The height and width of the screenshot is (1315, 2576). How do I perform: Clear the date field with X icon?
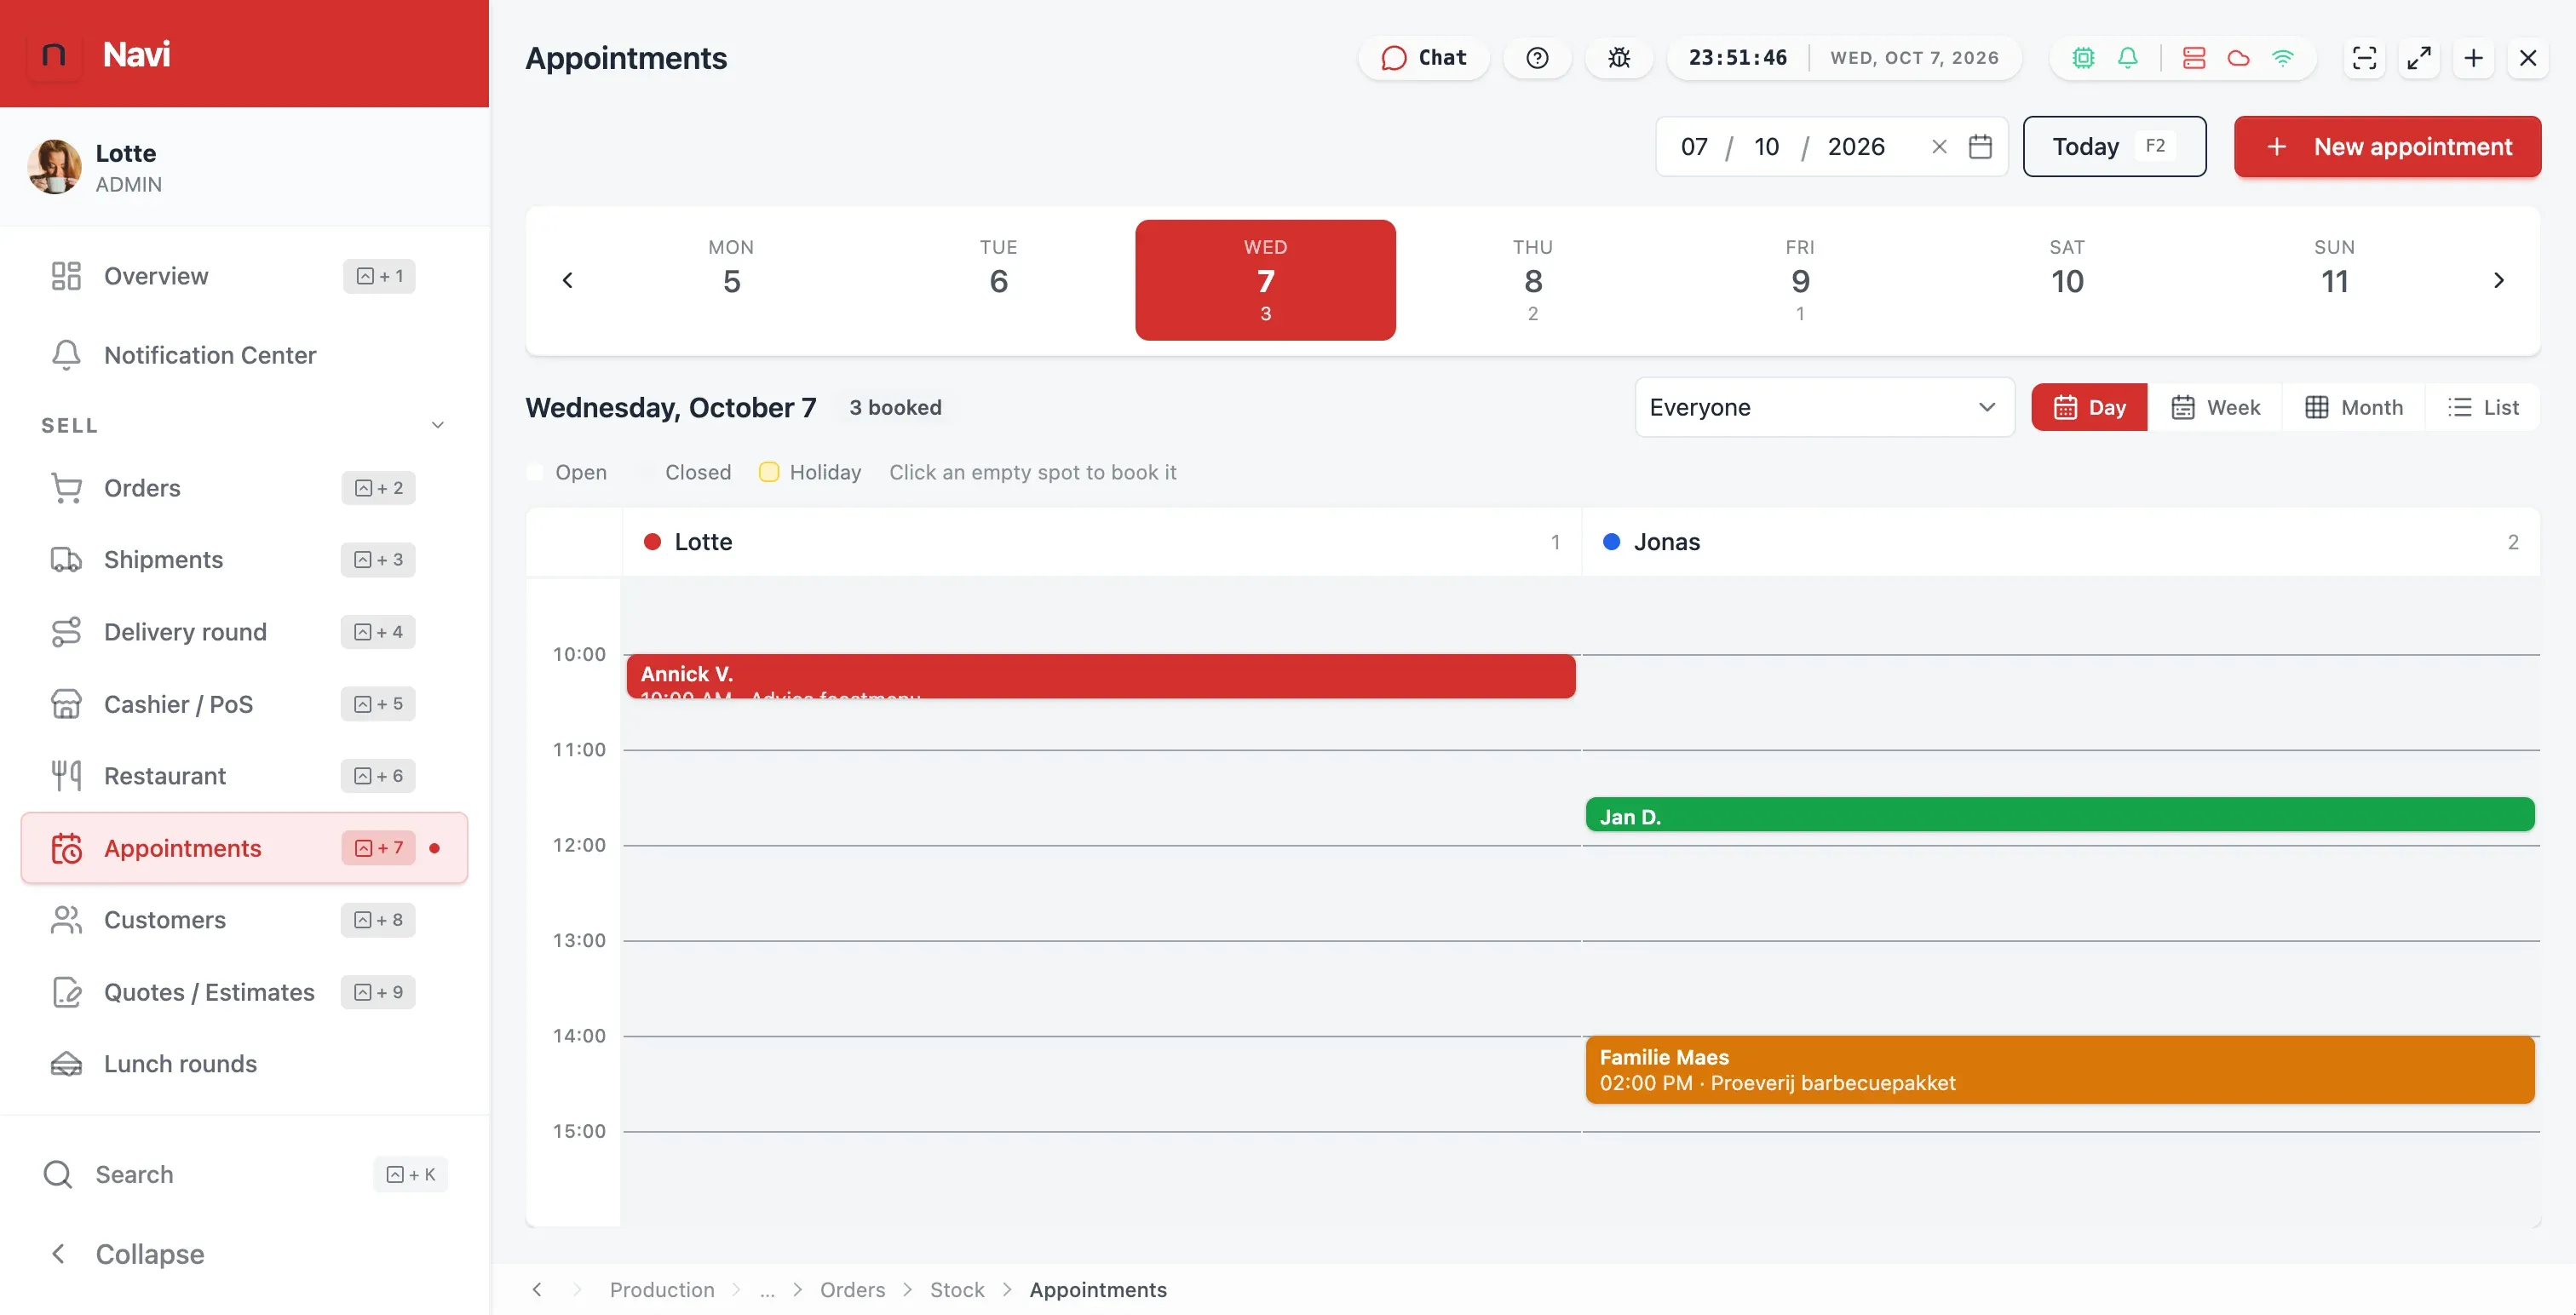1939,147
